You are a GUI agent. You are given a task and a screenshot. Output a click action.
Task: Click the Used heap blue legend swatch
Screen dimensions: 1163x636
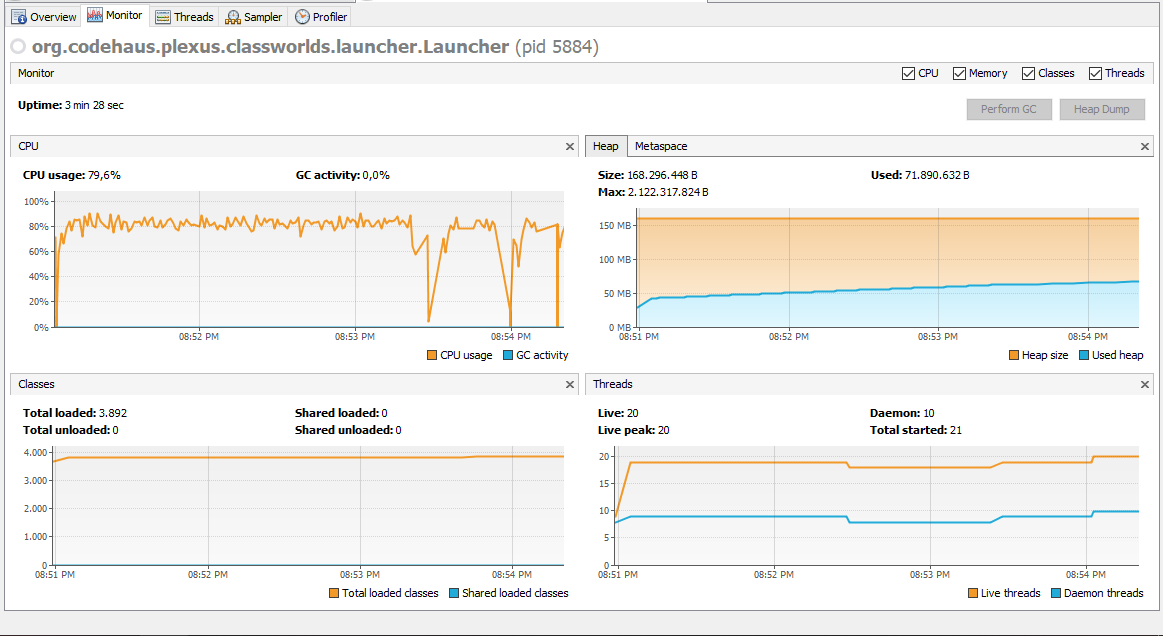coord(1084,355)
